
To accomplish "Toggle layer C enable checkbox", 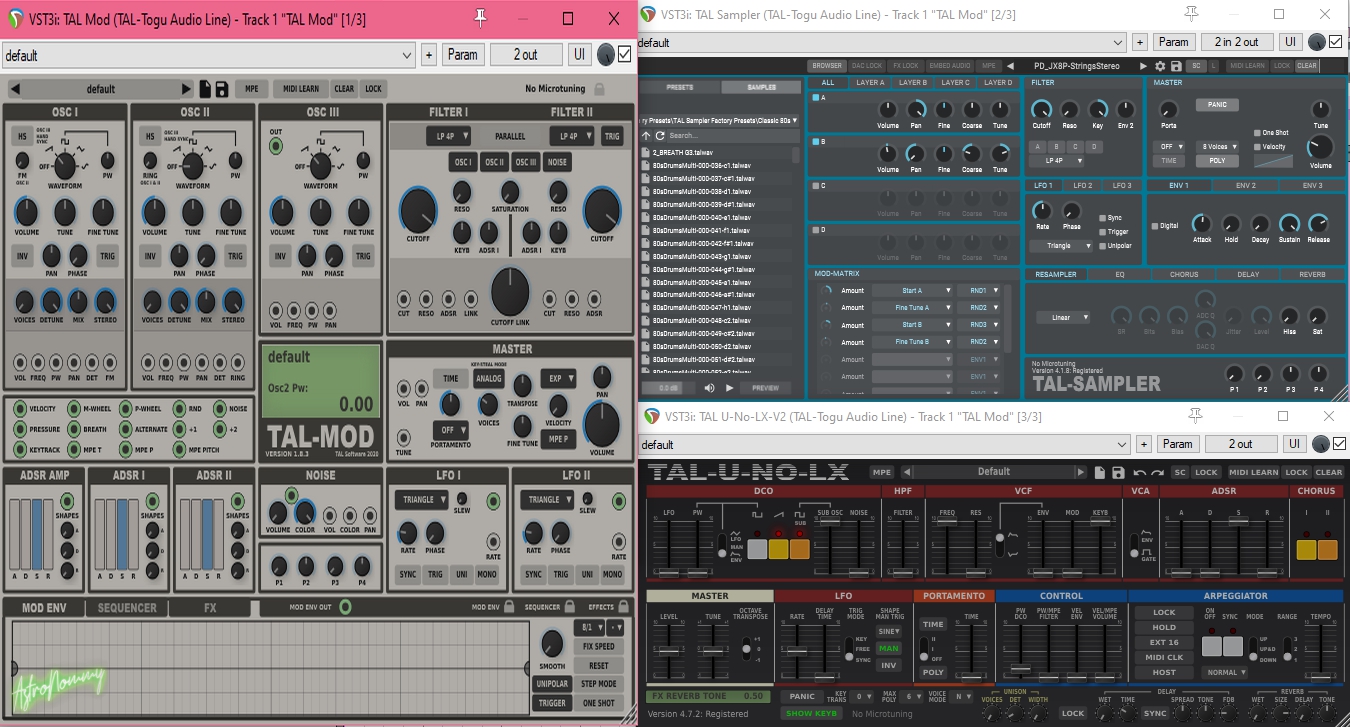I will [816, 185].
